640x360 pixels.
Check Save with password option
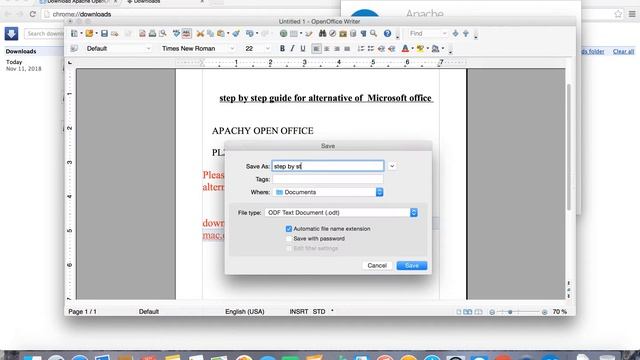(289, 239)
